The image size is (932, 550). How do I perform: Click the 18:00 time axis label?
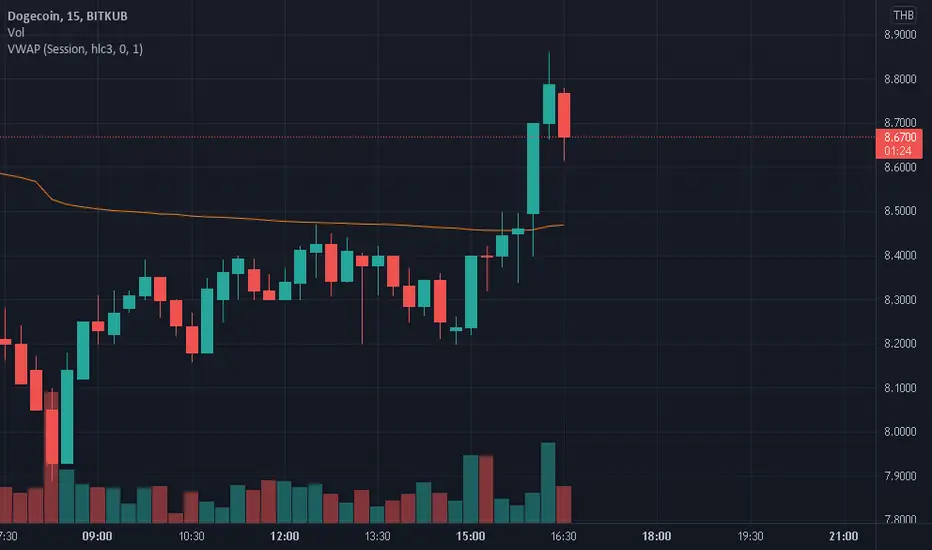click(x=656, y=536)
